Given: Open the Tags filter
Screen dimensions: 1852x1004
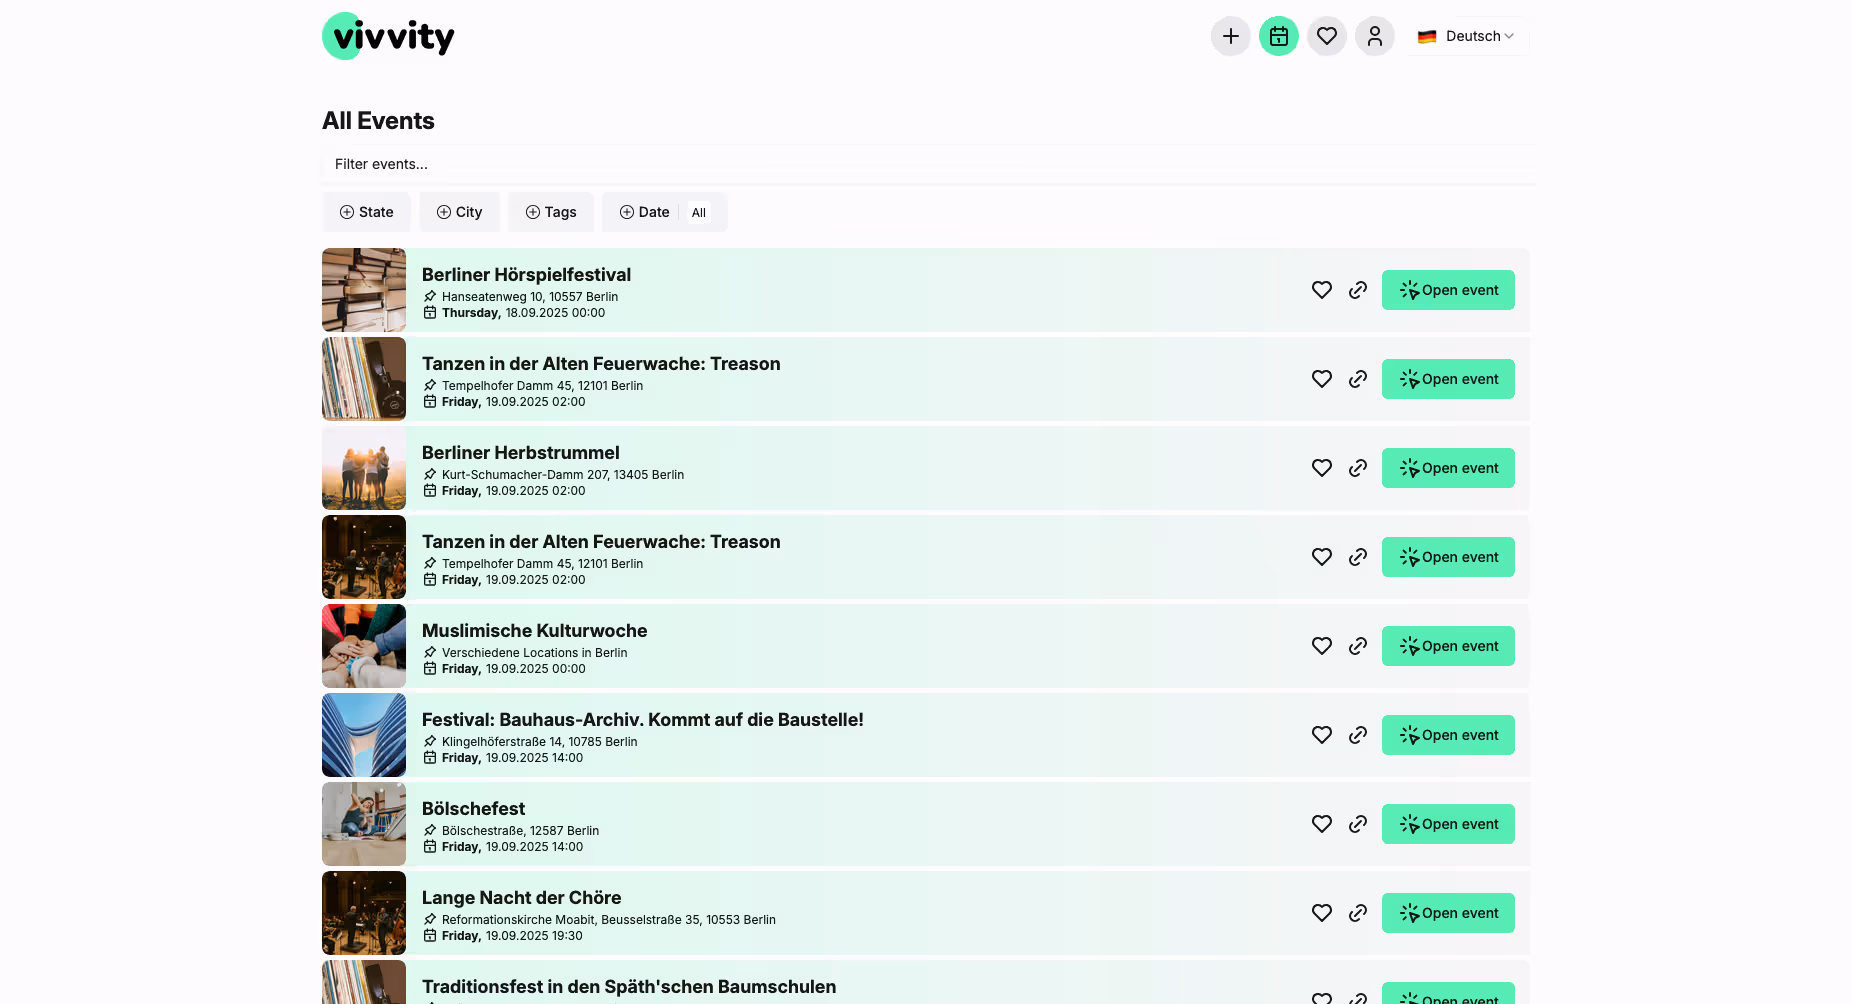Looking at the screenshot, I should click(x=550, y=212).
